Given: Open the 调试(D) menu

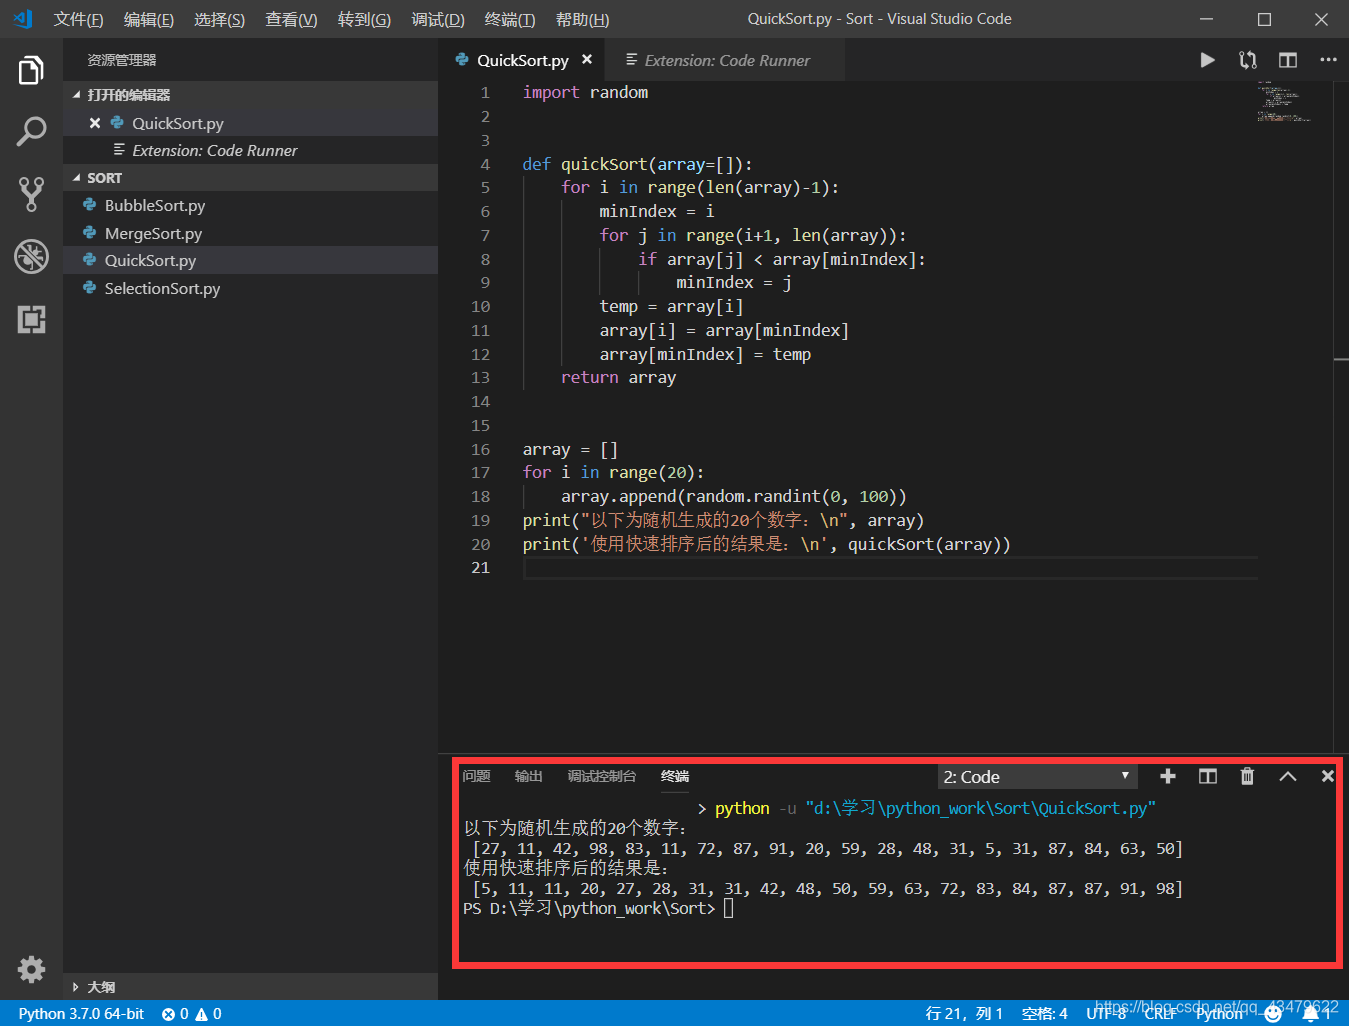Looking at the screenshot, I should (x=437, y=19).
